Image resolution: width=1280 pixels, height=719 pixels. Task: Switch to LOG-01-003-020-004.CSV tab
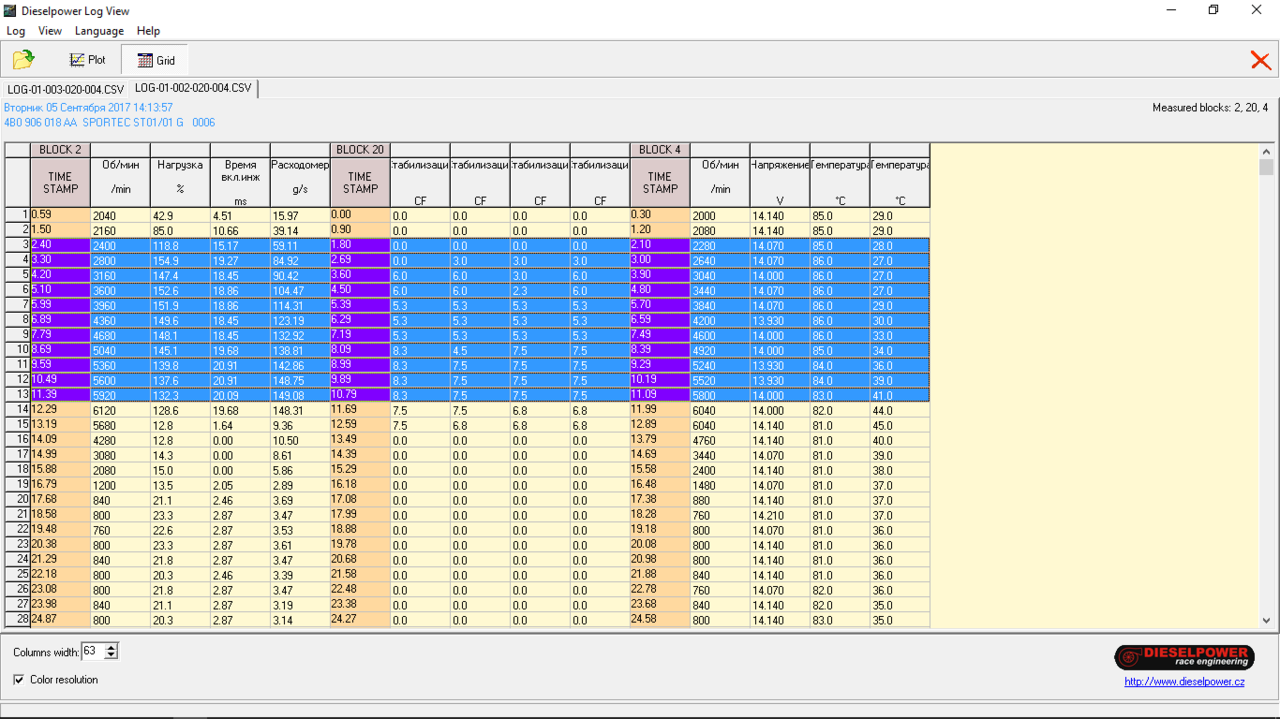pyautogui.click(x=66, y=89)
